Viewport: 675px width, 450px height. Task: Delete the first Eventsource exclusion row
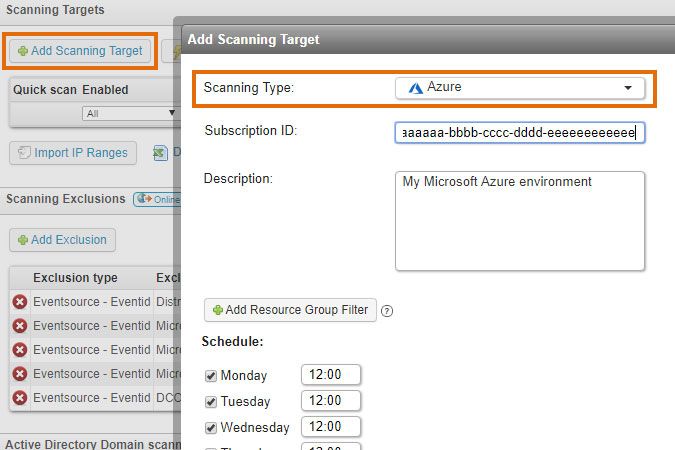click(x=19, y=302)
